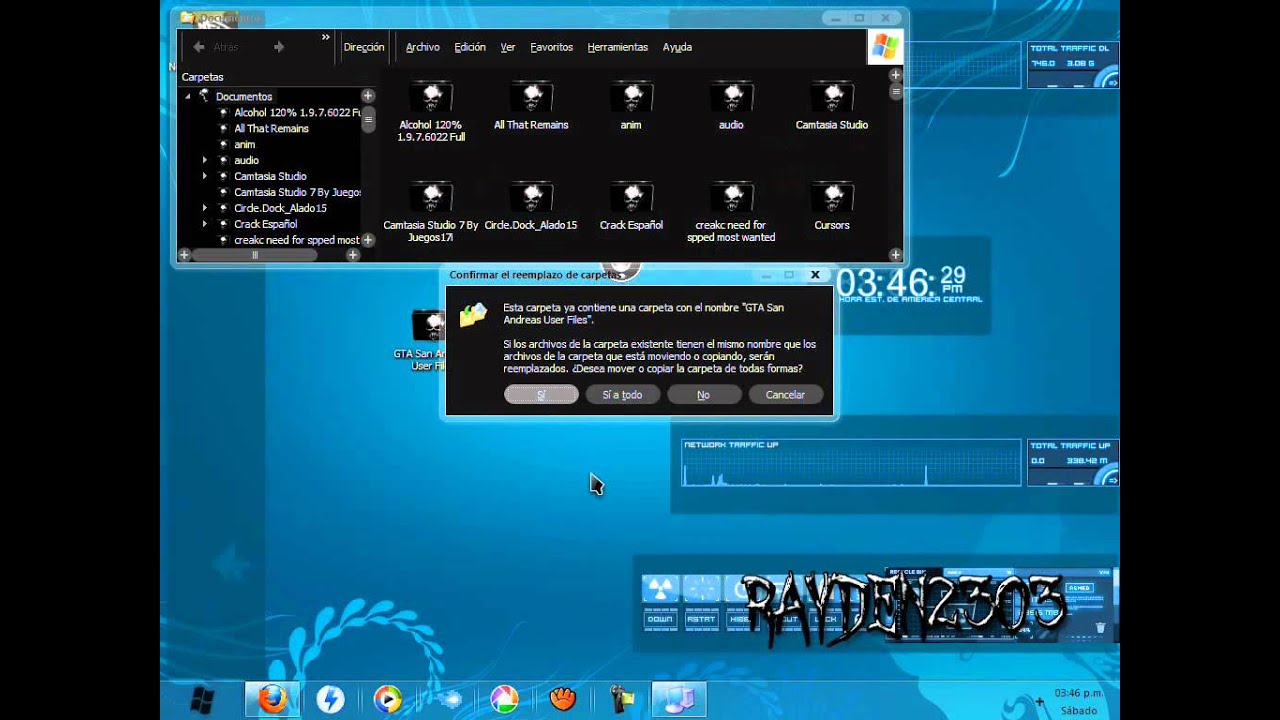This screenshot has width=1280, height=720.
Task: Expand Circle.Dock_Alado15 in folder tree
Action: pos(205,208)
